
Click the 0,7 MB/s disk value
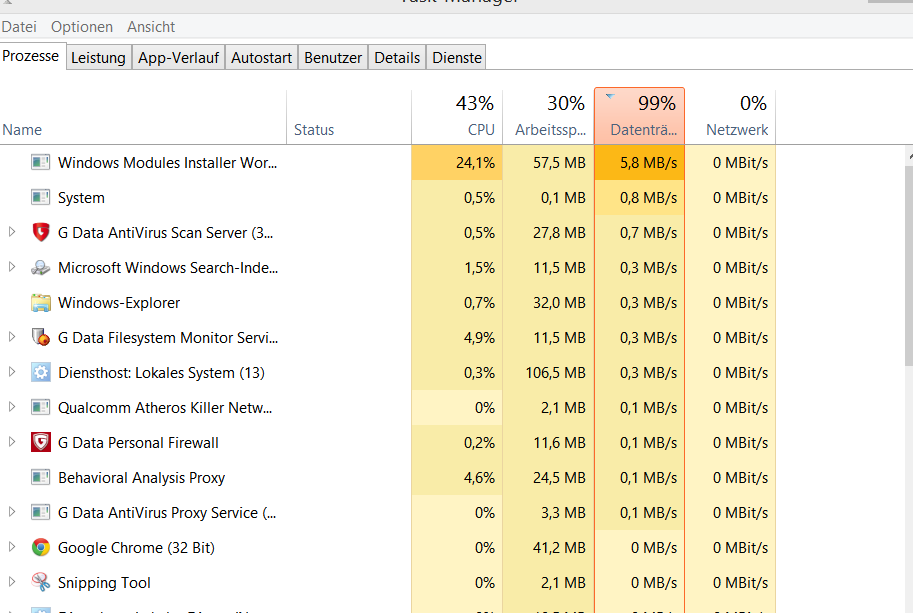[x=648, y=233]
